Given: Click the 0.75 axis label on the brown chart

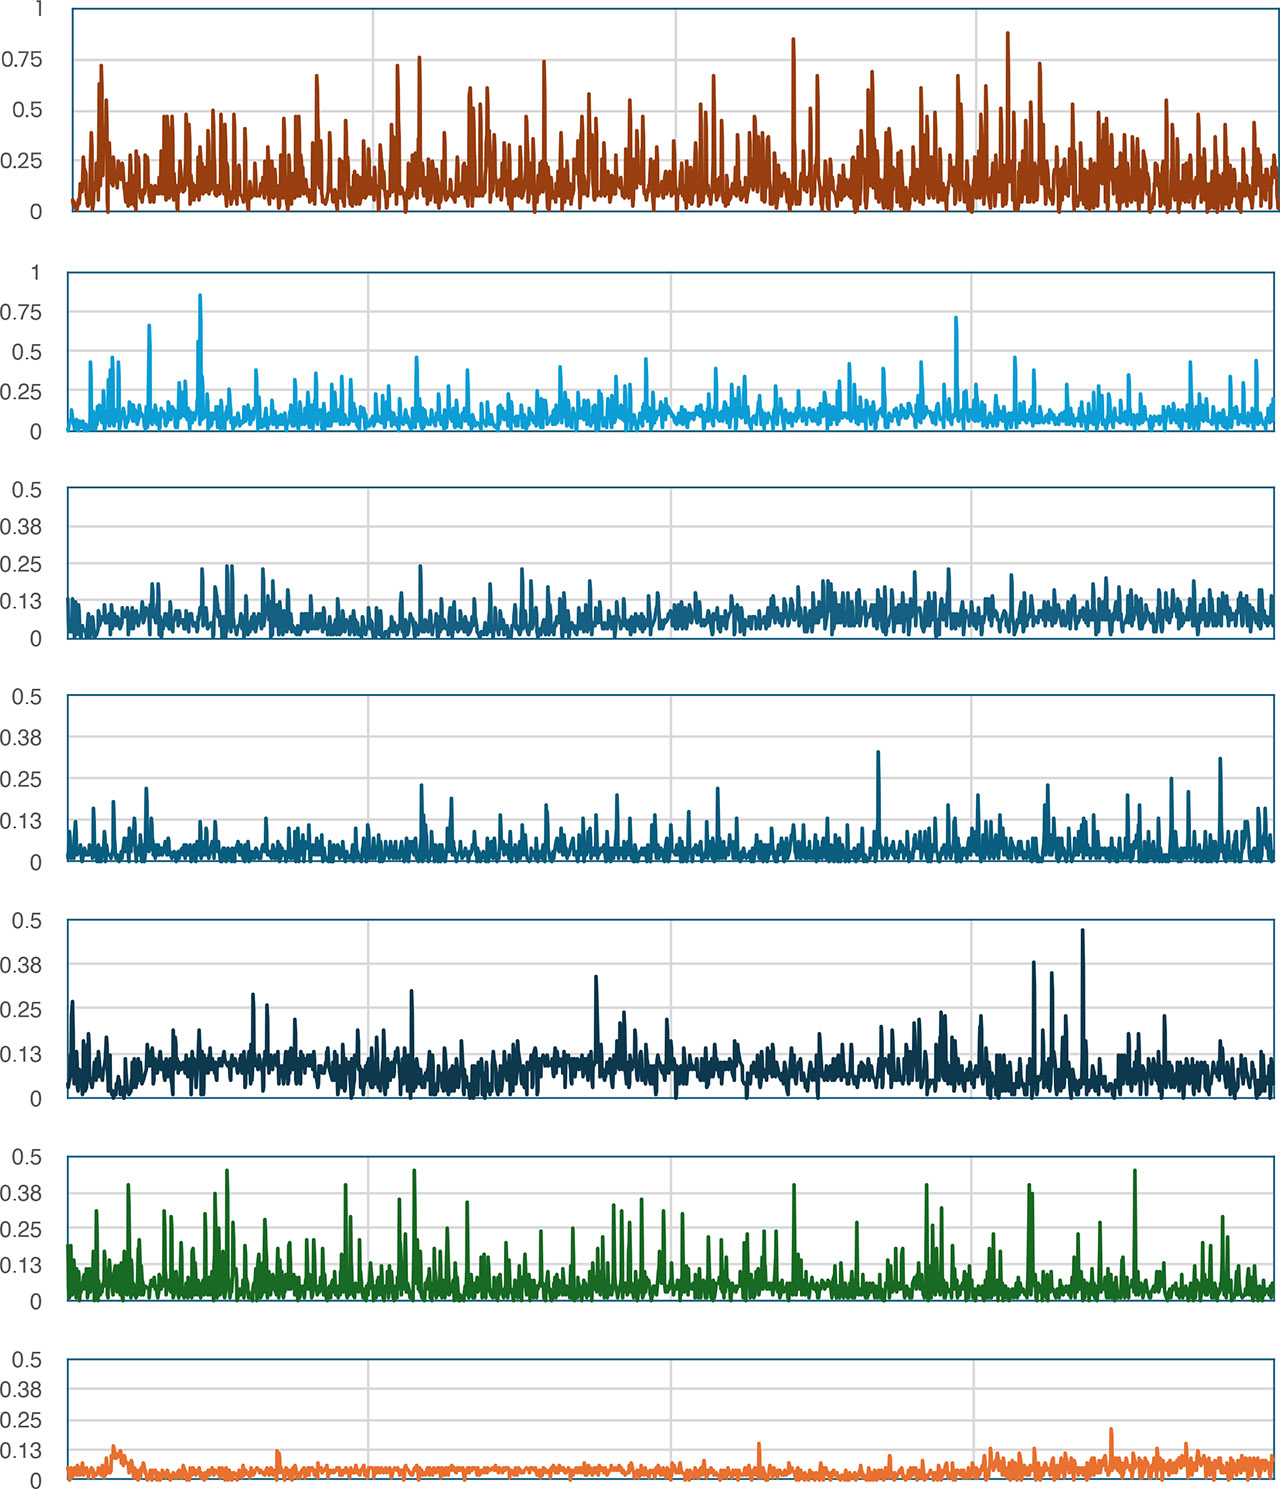Looking at the screenshot, I should (x=22, y=60).
